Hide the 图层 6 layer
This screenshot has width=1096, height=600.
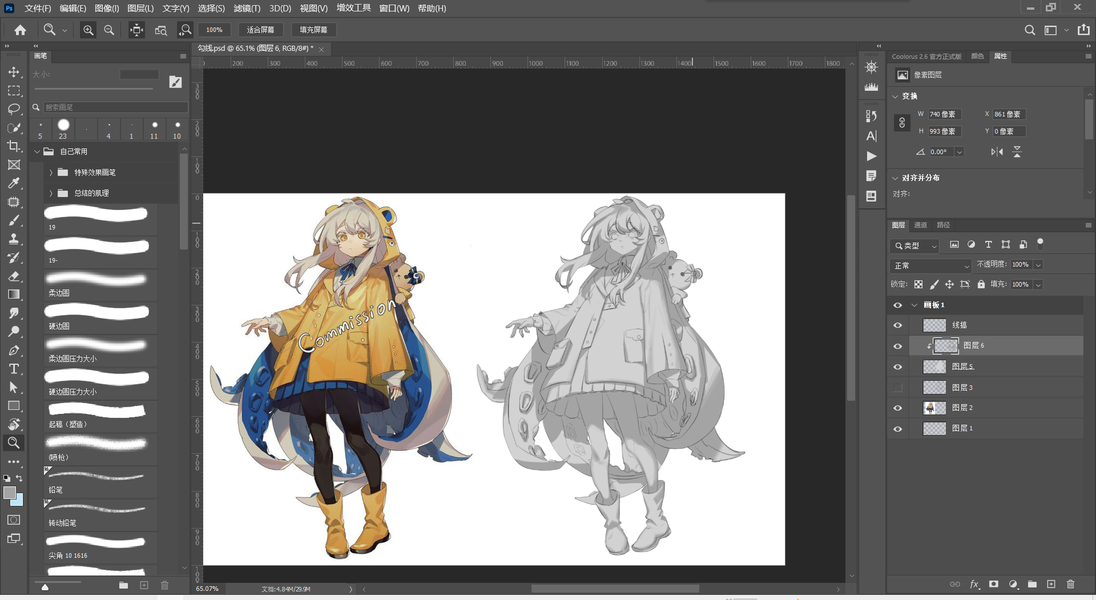[897, 346]
